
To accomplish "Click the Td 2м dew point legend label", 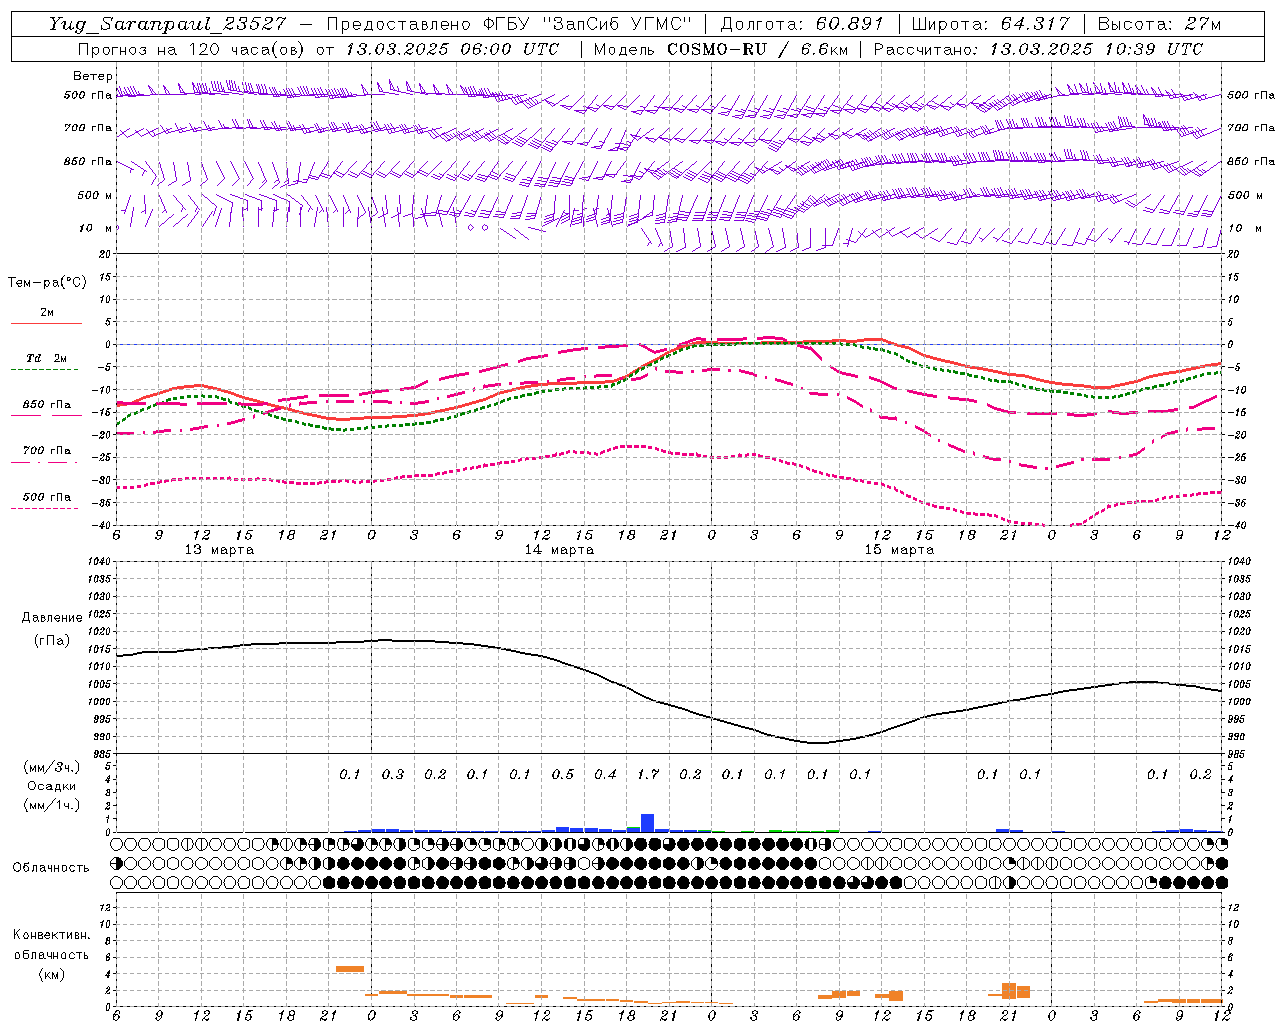I will 47,358.
